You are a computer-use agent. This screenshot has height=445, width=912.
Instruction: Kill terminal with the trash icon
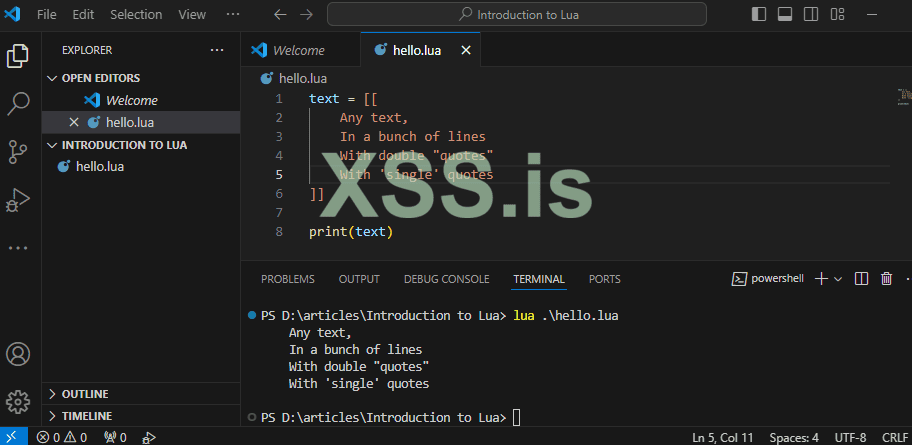click(886, 279)
